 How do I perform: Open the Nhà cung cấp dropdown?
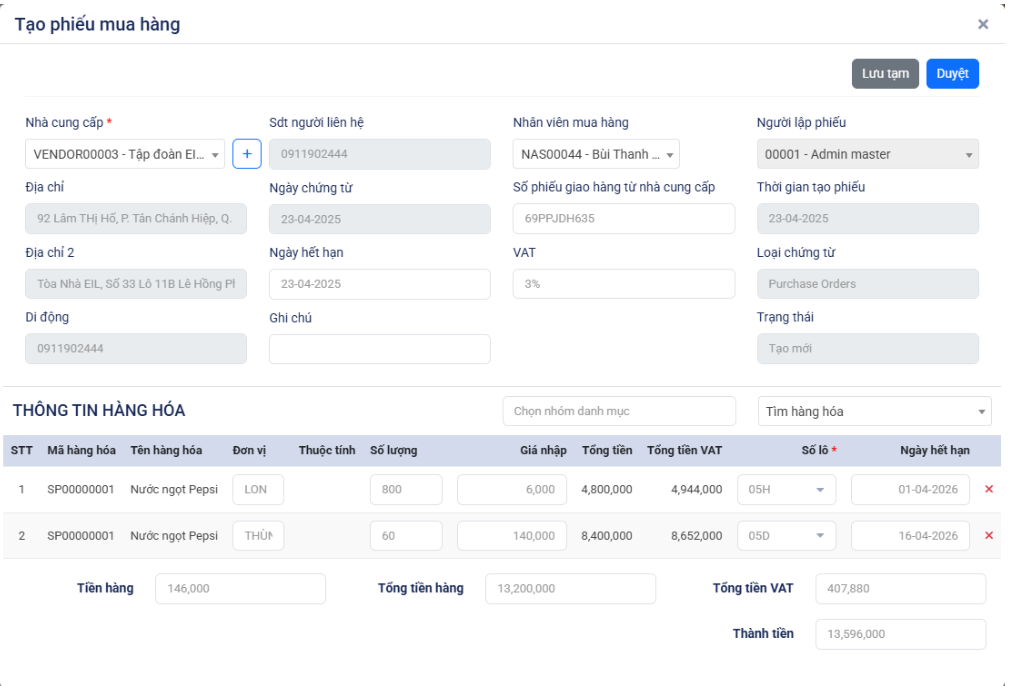[125, 154]
